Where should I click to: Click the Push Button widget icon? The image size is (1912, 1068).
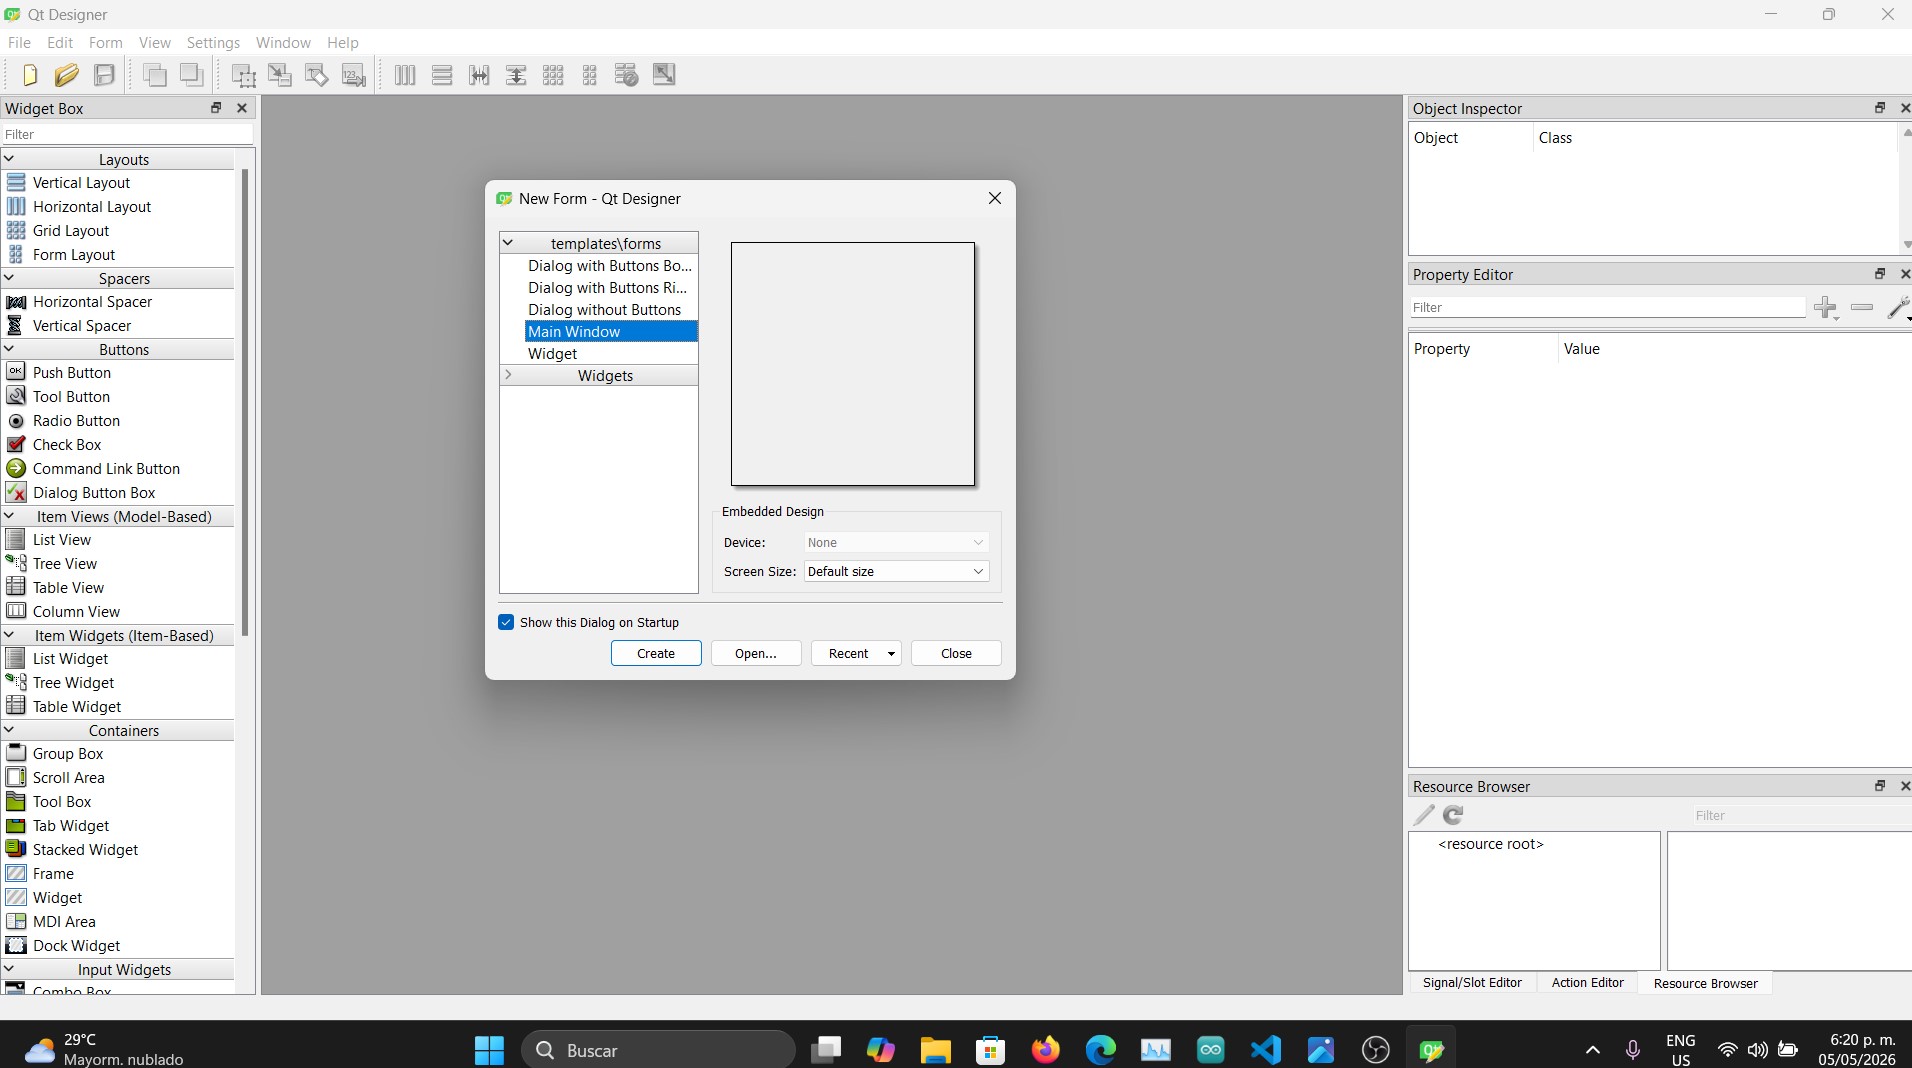pos(16,372)
